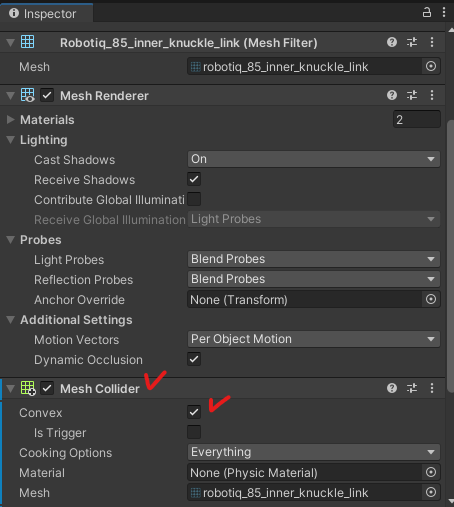Viewport: 454px width, 507px height.
Task: Click the Mesh Filter component grid icon
Action: pyautogui.click(x=27, y=42)
